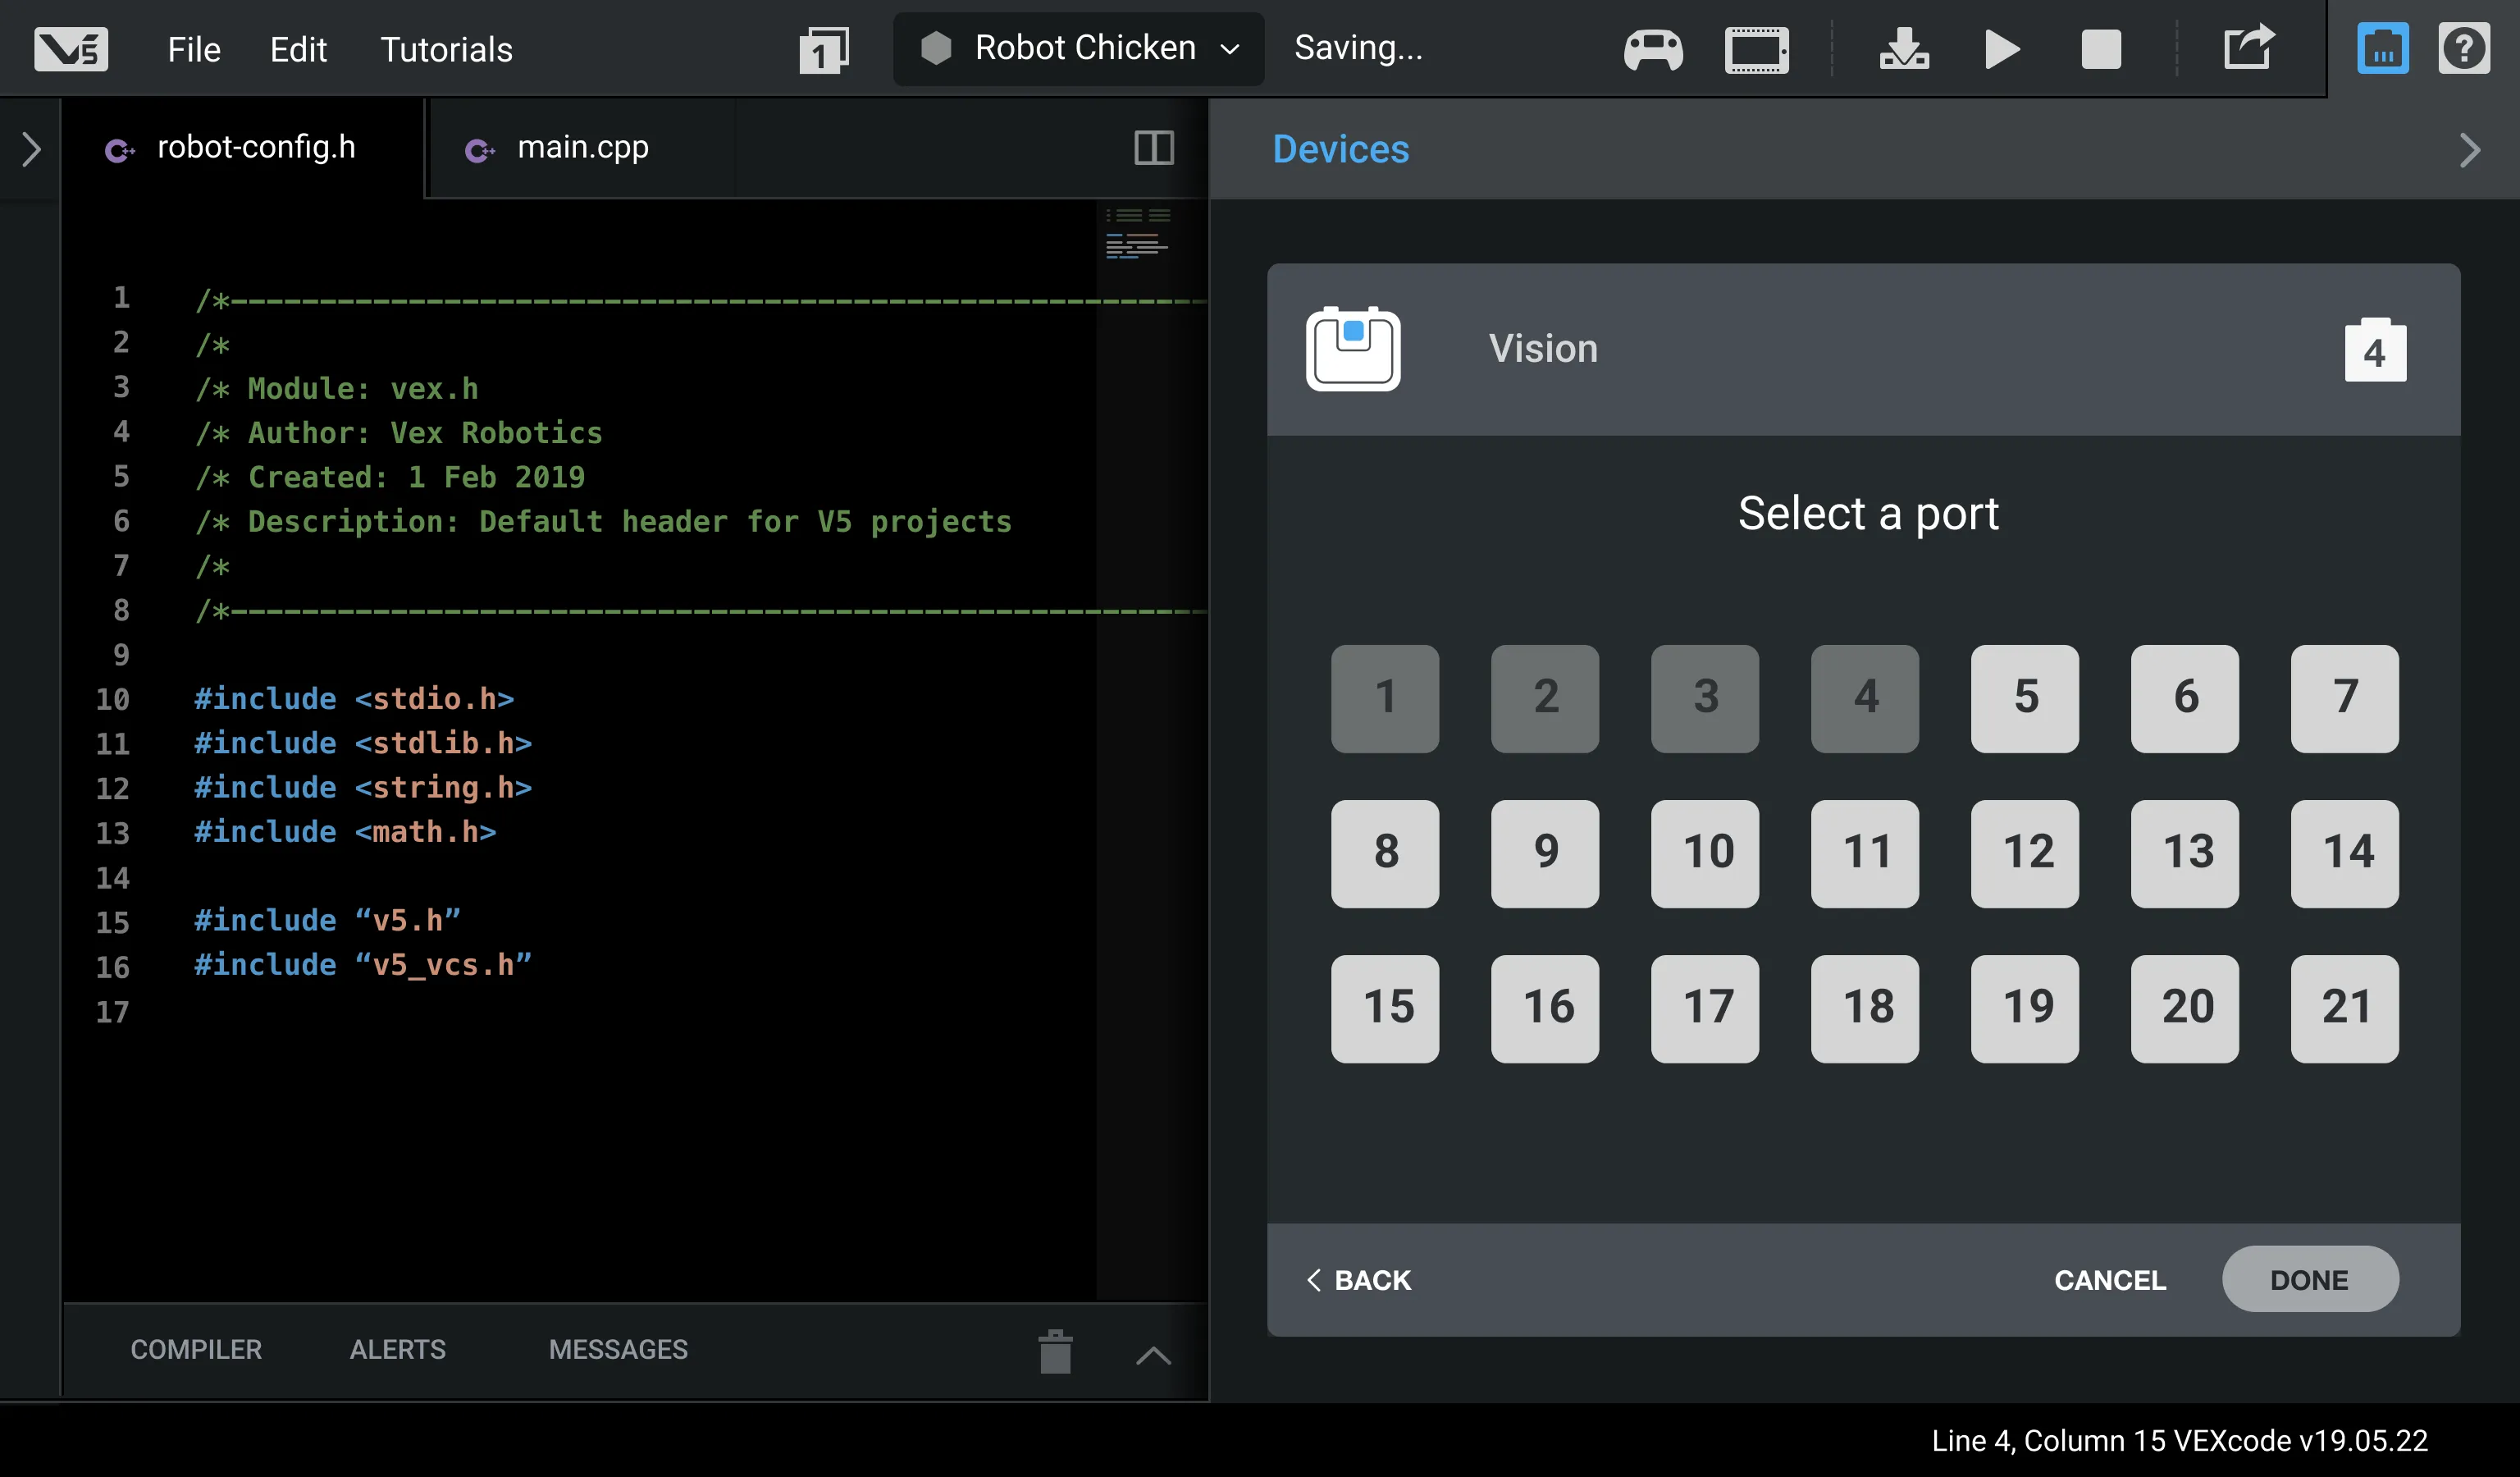Collapse Devices panel with right chevron
This screenshot has height=1477, width=2520.
(2469, 150)
